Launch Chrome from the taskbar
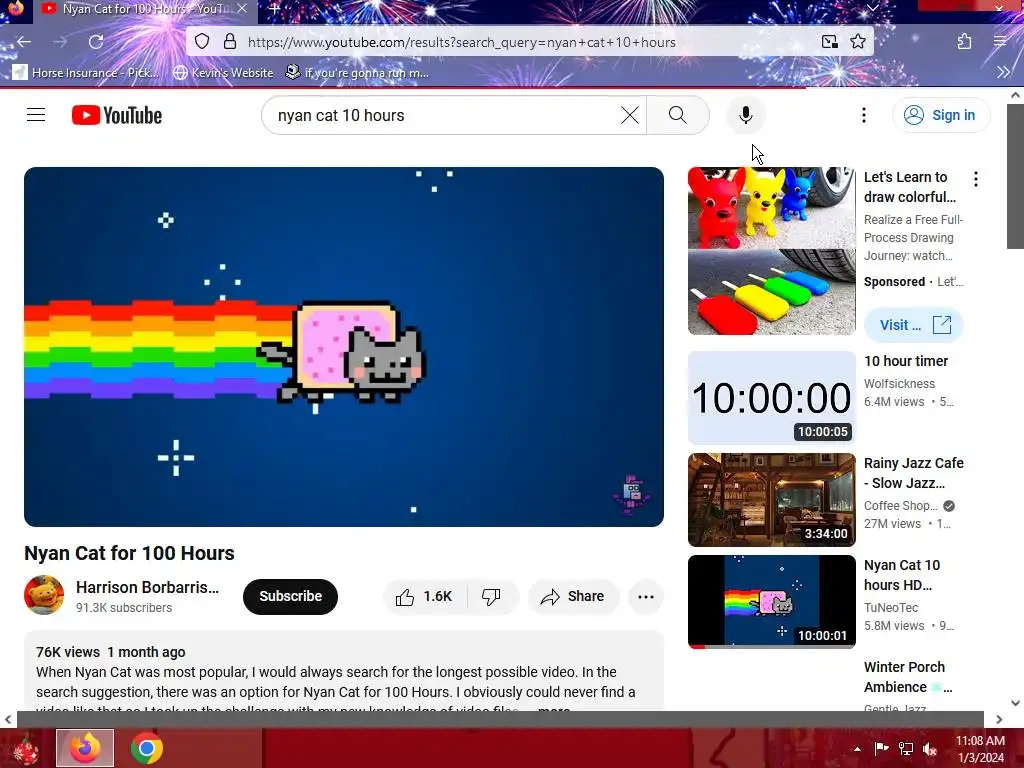The image size is (1024, 768). (x=146, y=748)
